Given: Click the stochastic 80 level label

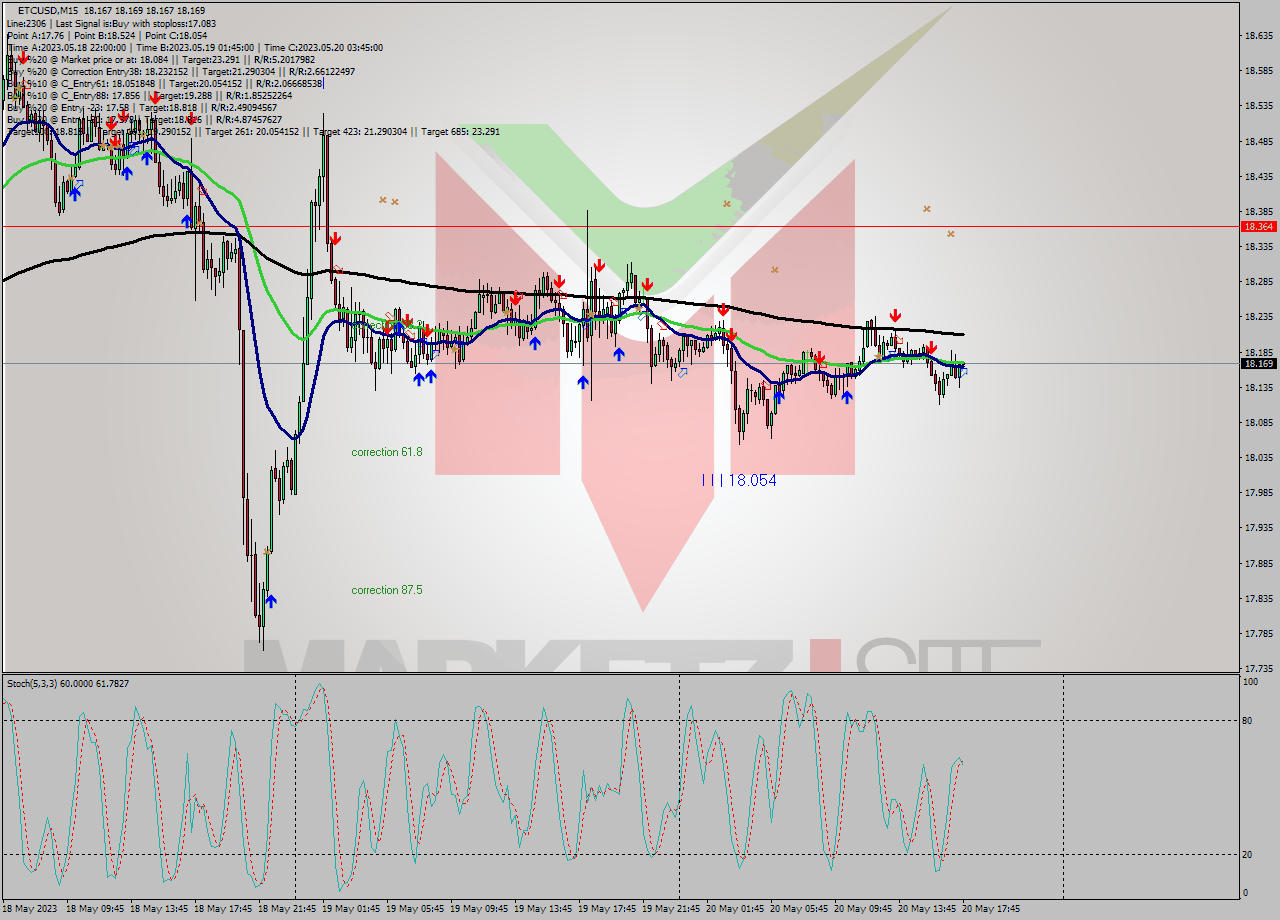Looking at the screenshot, I should click(x=1247, y=720).
